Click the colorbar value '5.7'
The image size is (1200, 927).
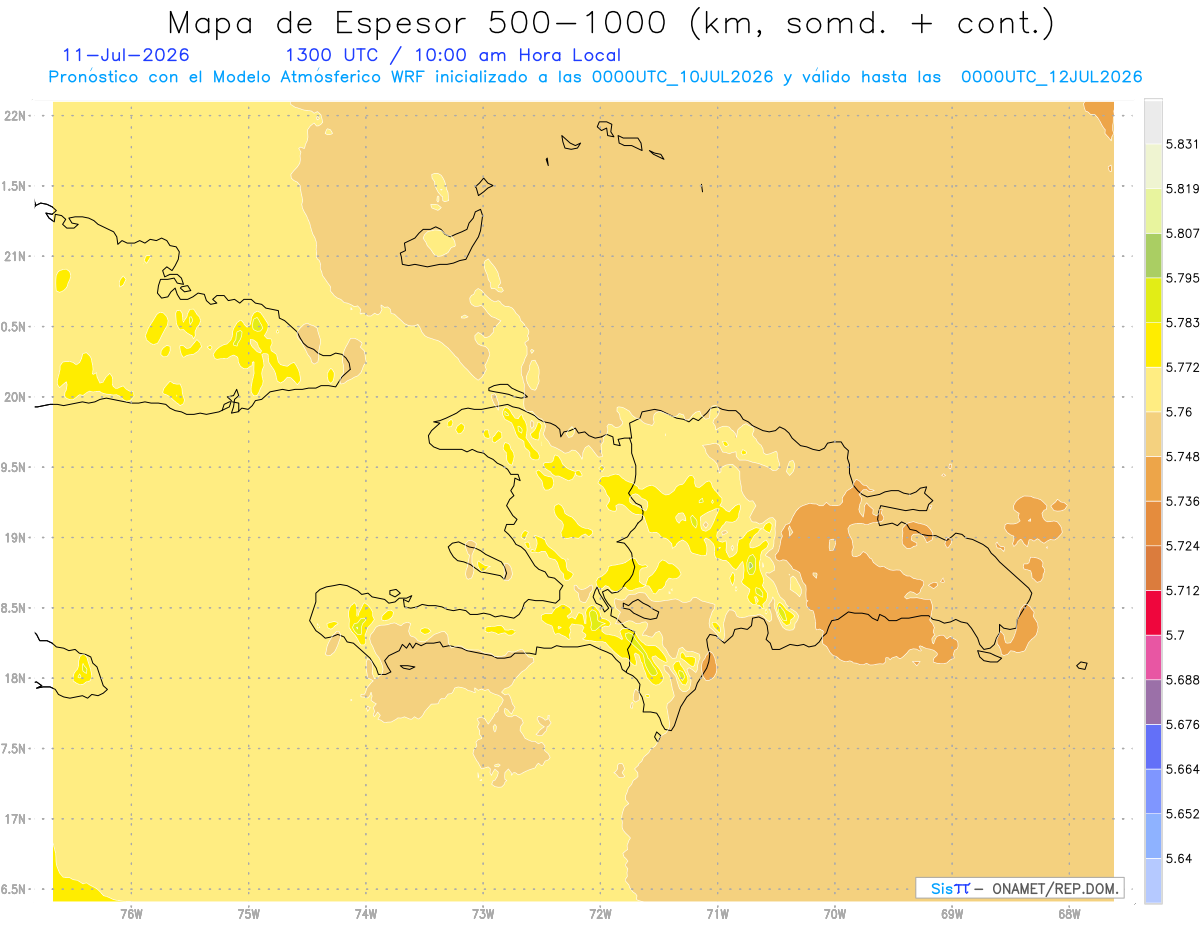coord(1175,635)
